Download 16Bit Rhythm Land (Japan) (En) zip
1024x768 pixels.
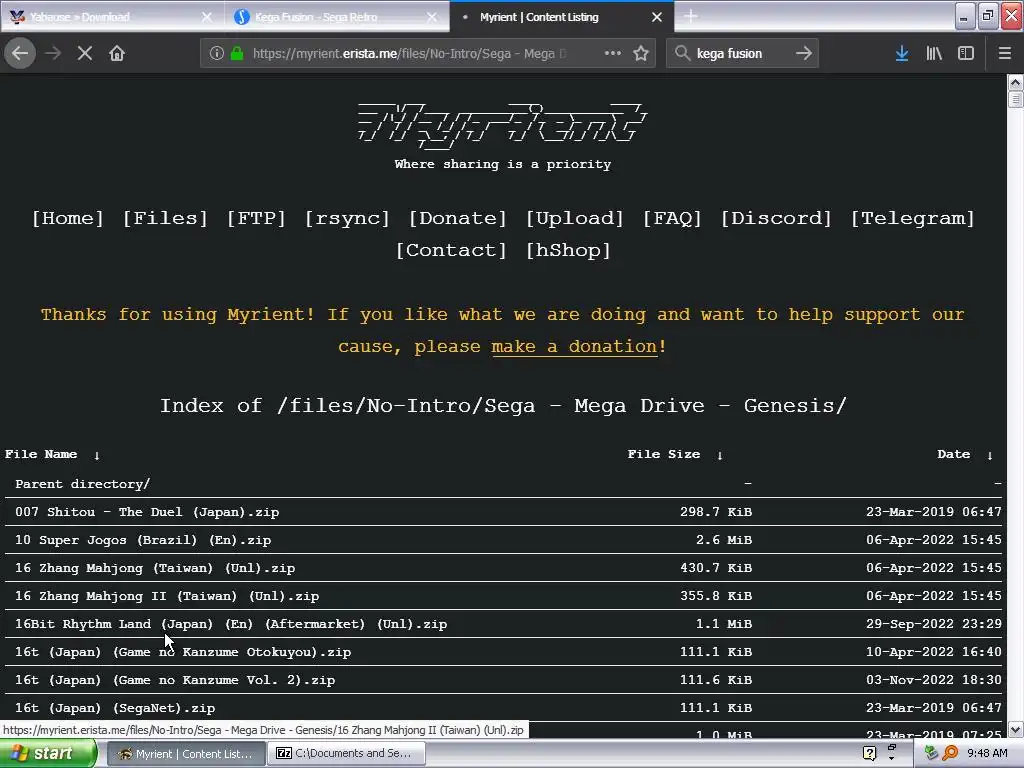pos(231,624)
